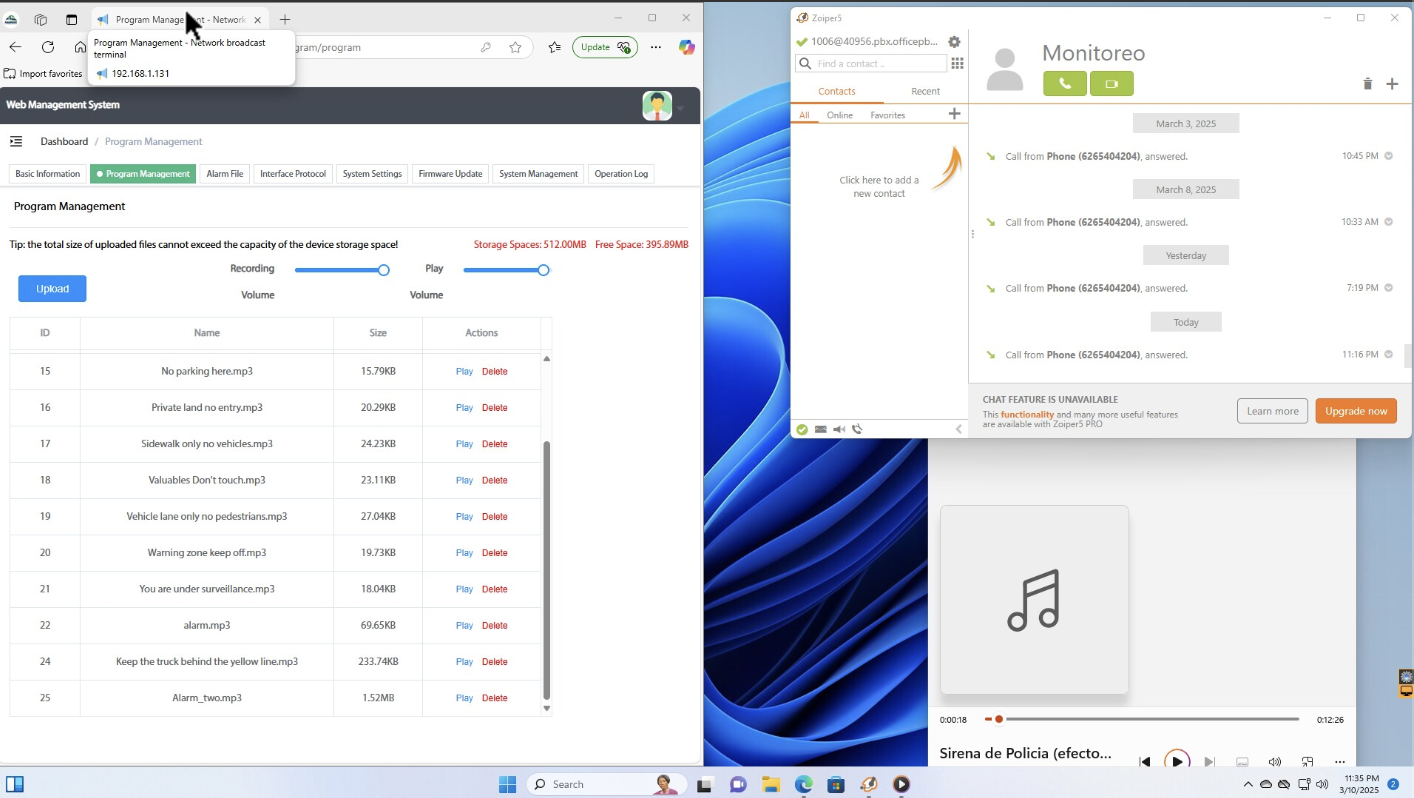The width and height of the screenshot is (1414, 798).
Task: Expand dropdown on March 3 call entry
Action: [x=1389, y=156]
